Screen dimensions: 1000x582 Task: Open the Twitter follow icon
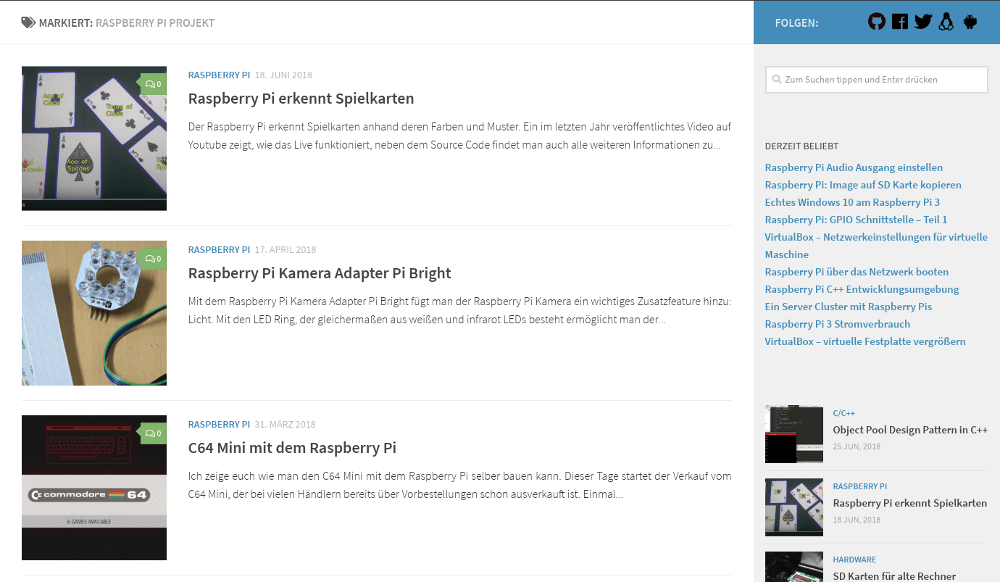click(x=923, y=22)
